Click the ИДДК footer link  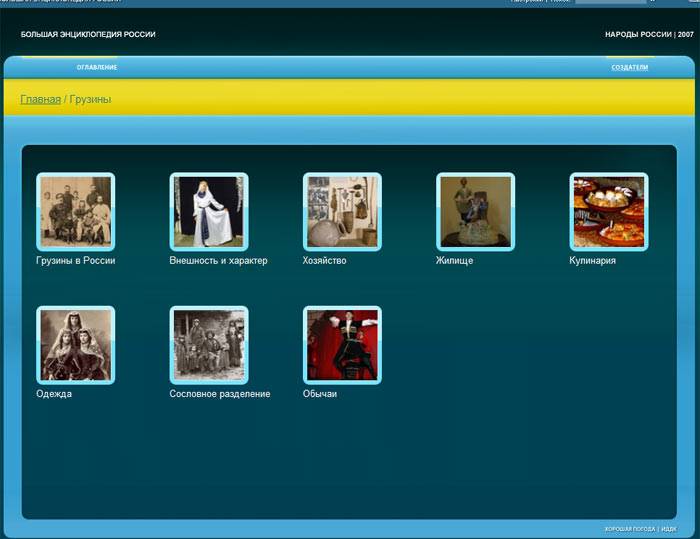(669, 529)
